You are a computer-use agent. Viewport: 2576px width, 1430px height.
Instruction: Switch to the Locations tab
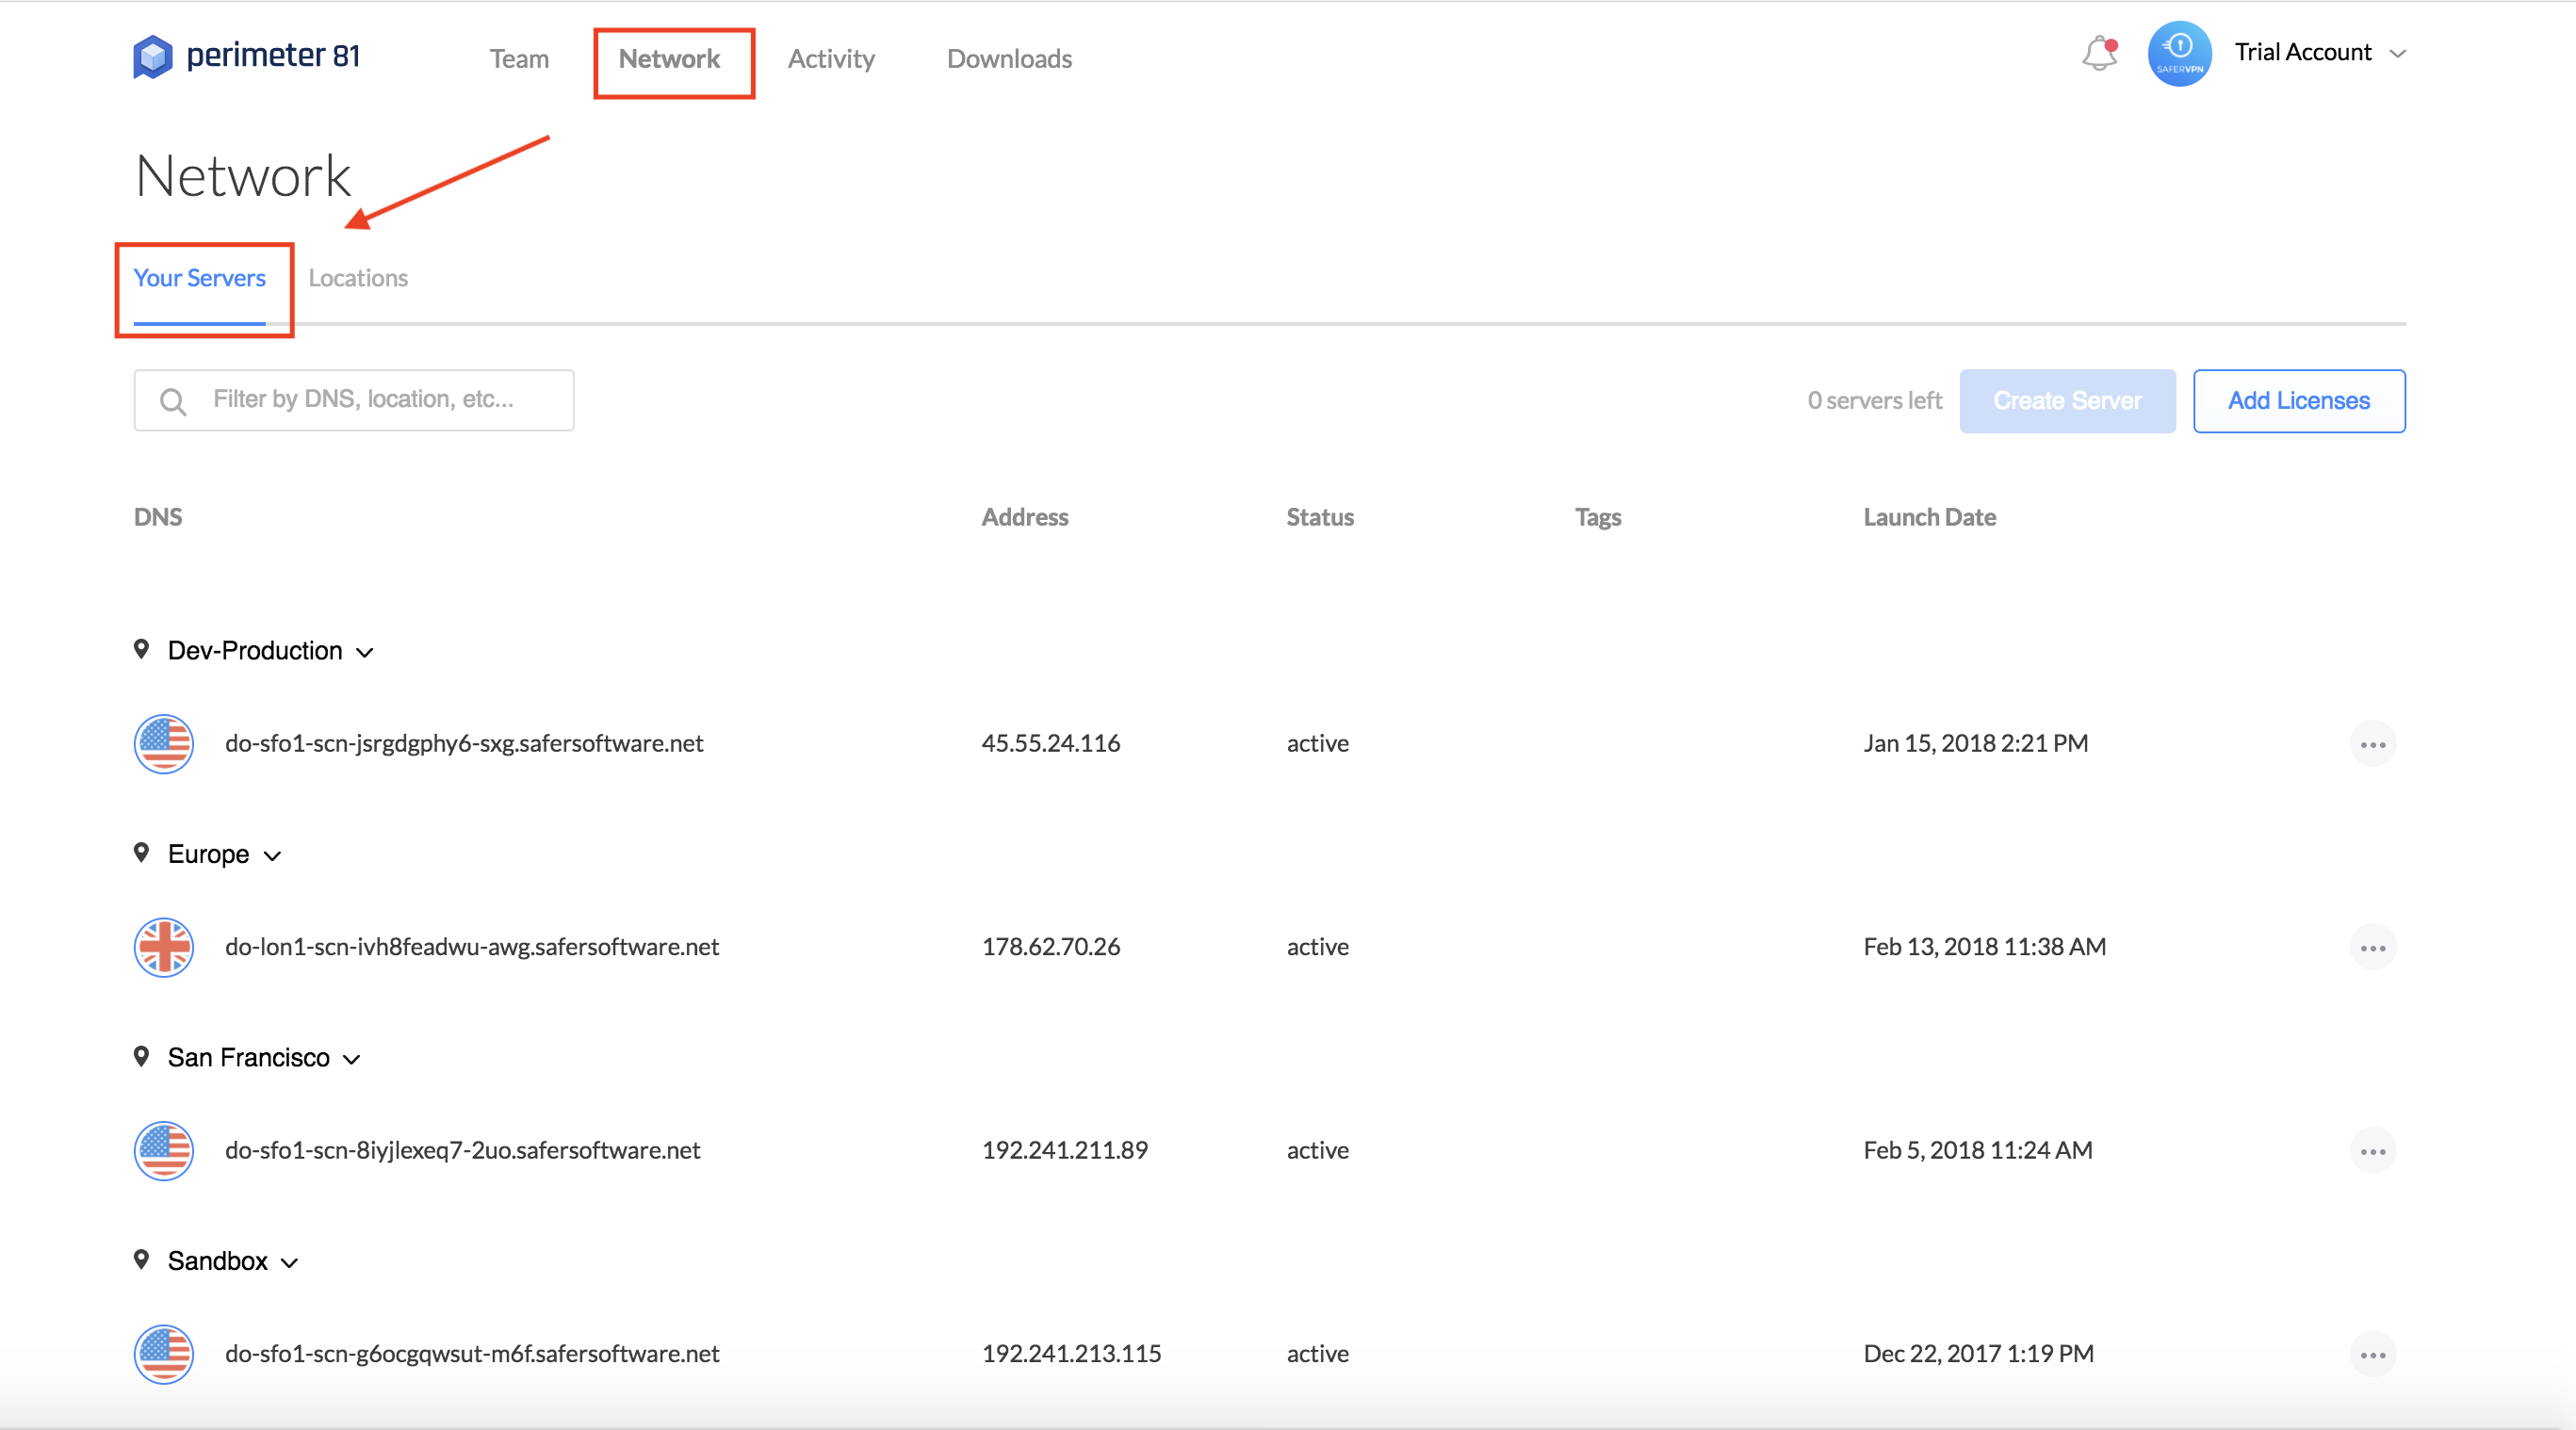(358, 278)
